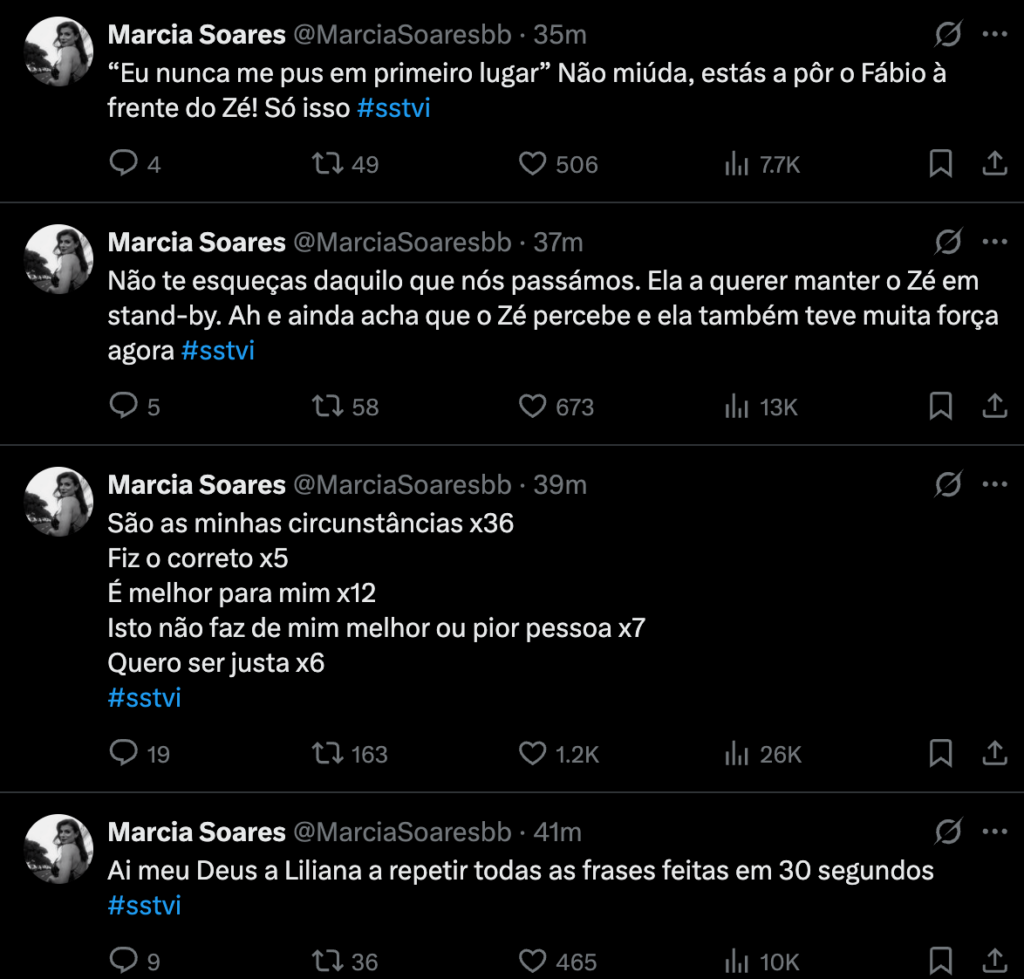Bookmark the first tweet about Fábio
The height and width of the screenshot is (979, 1024).
[x=940, y=164]
